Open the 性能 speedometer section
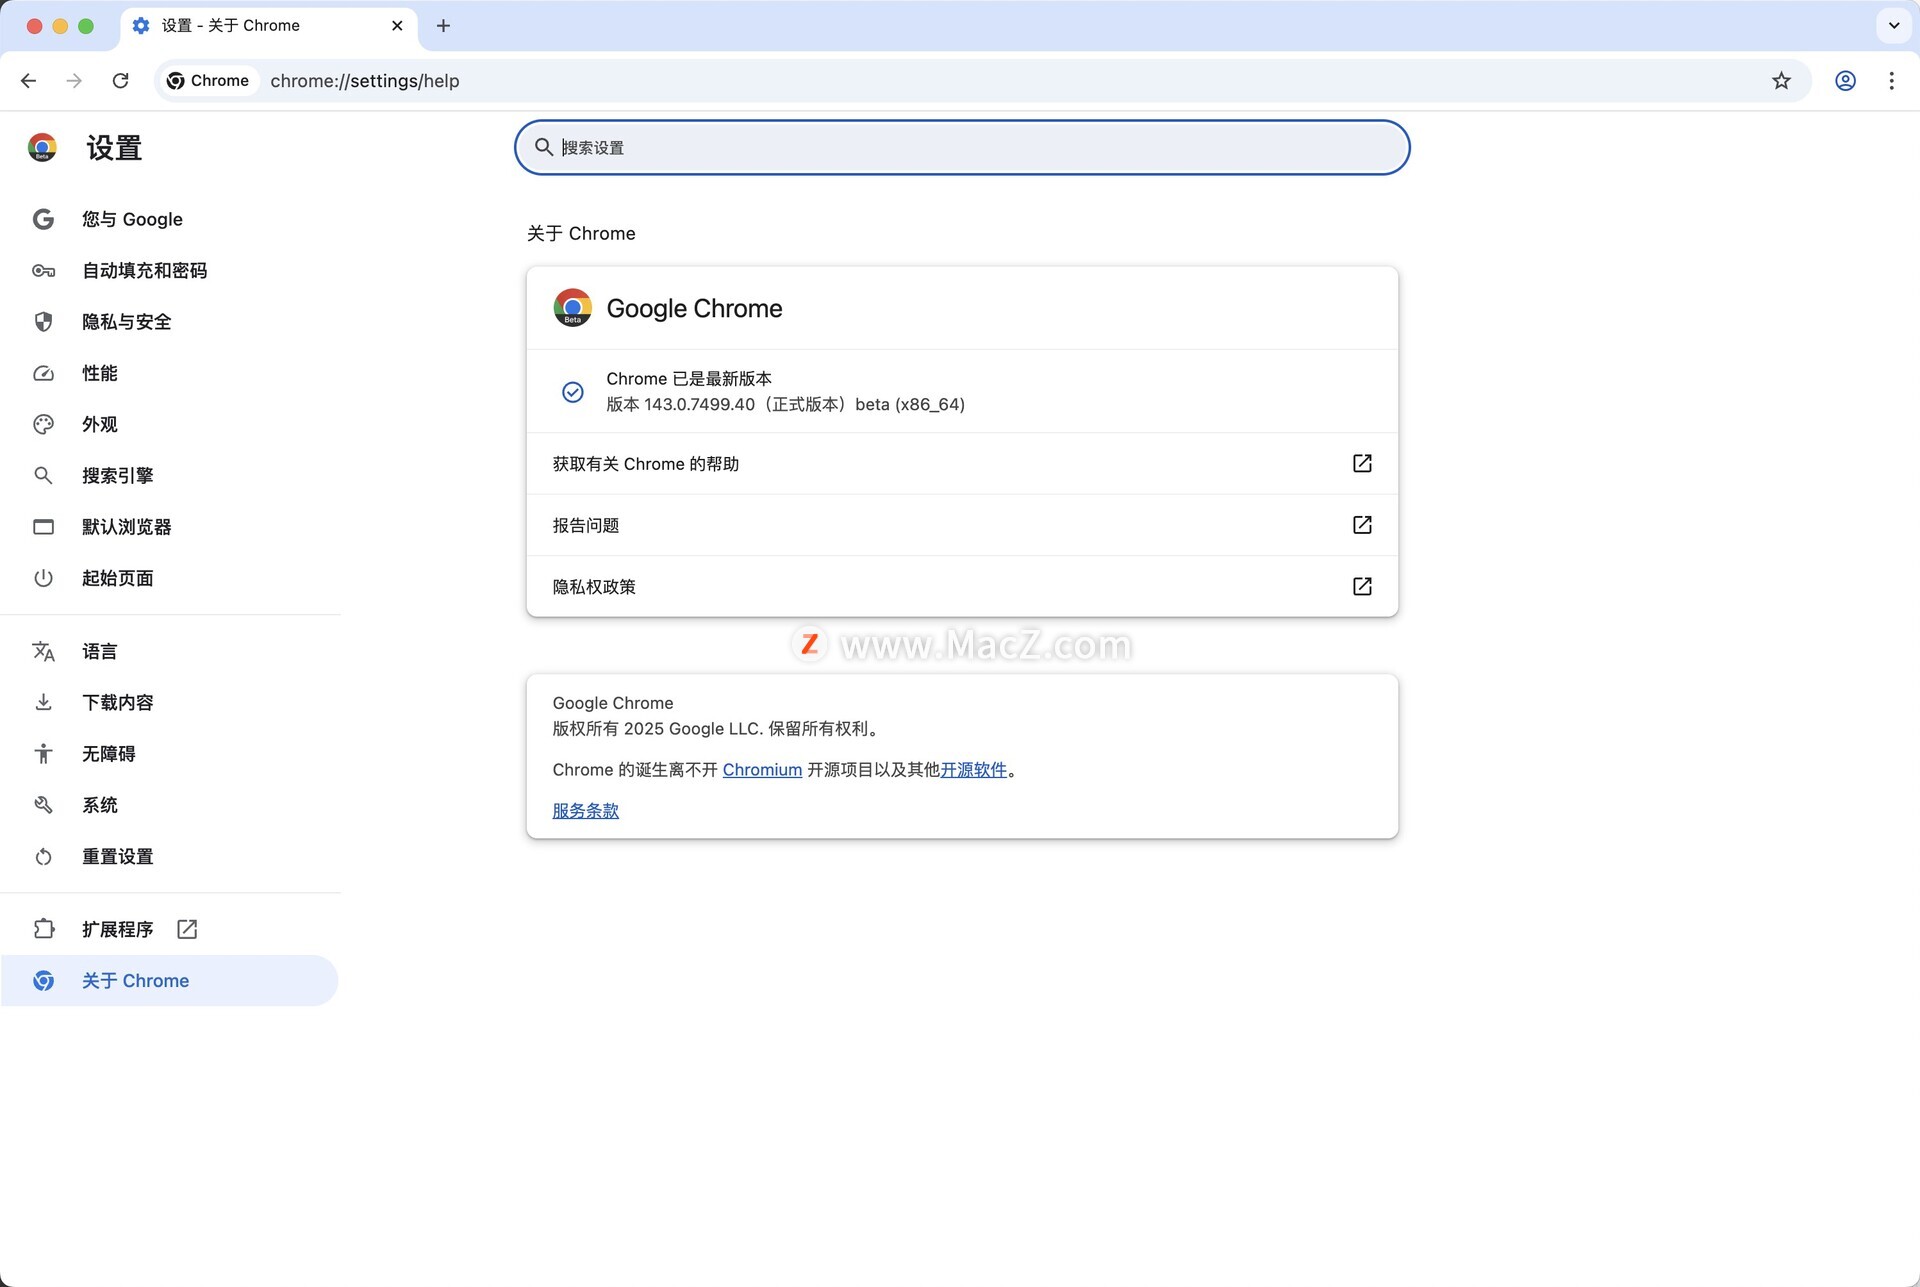The height and width of the screenshot is (1287, 1920). [x=99, y=373]
